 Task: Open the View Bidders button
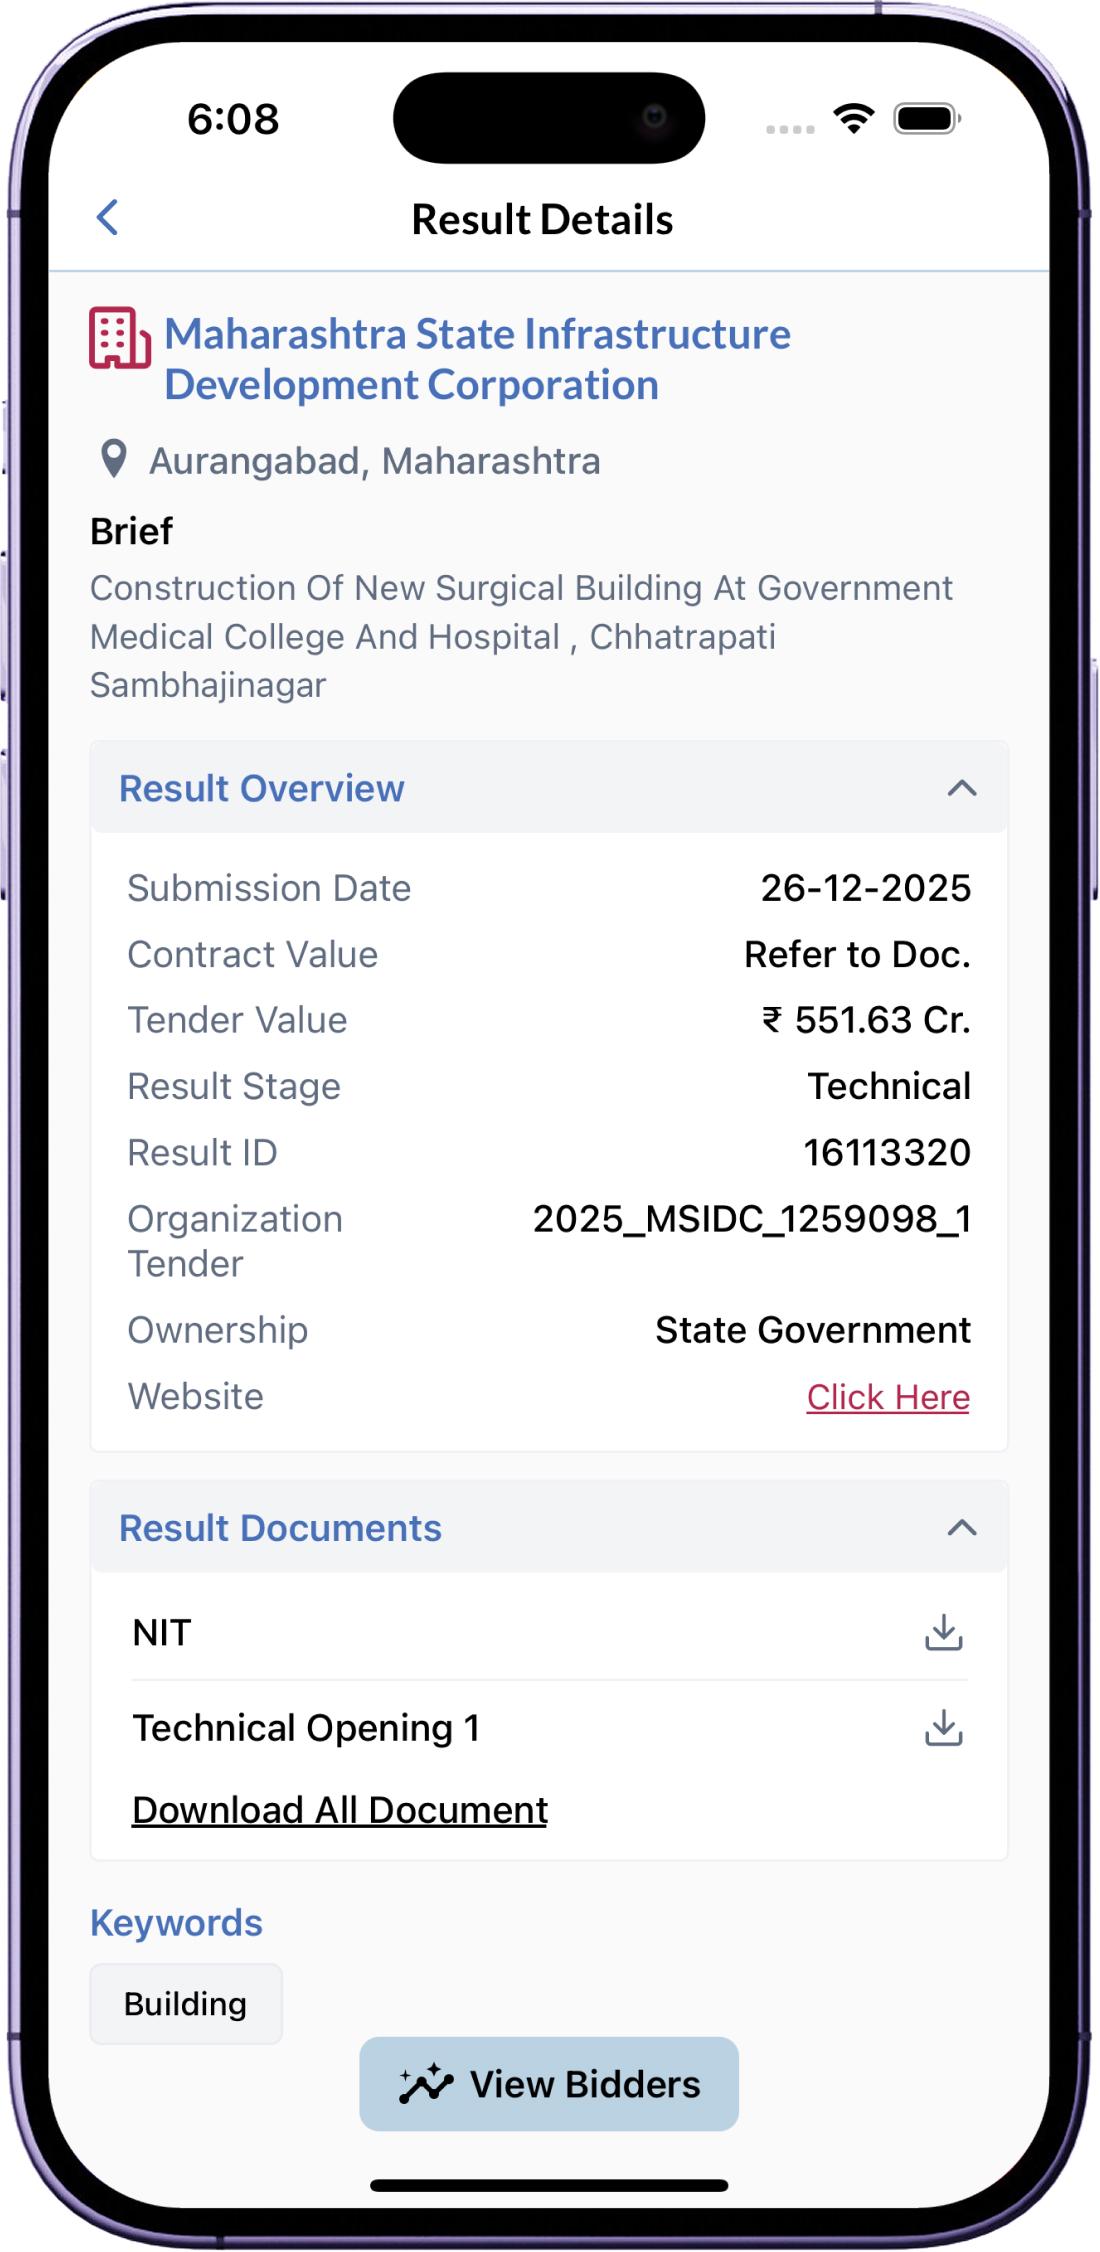(549, 2084)
